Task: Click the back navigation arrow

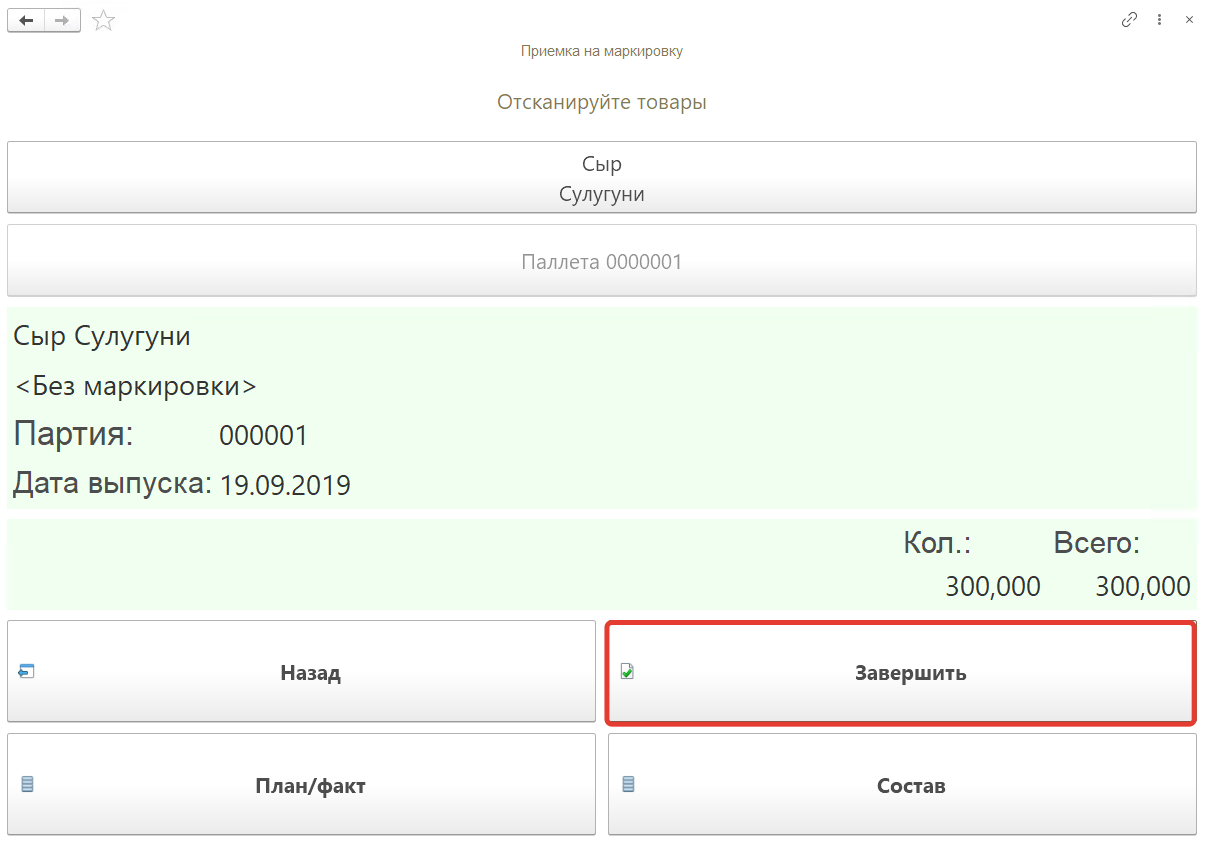Action: (26, 20)
